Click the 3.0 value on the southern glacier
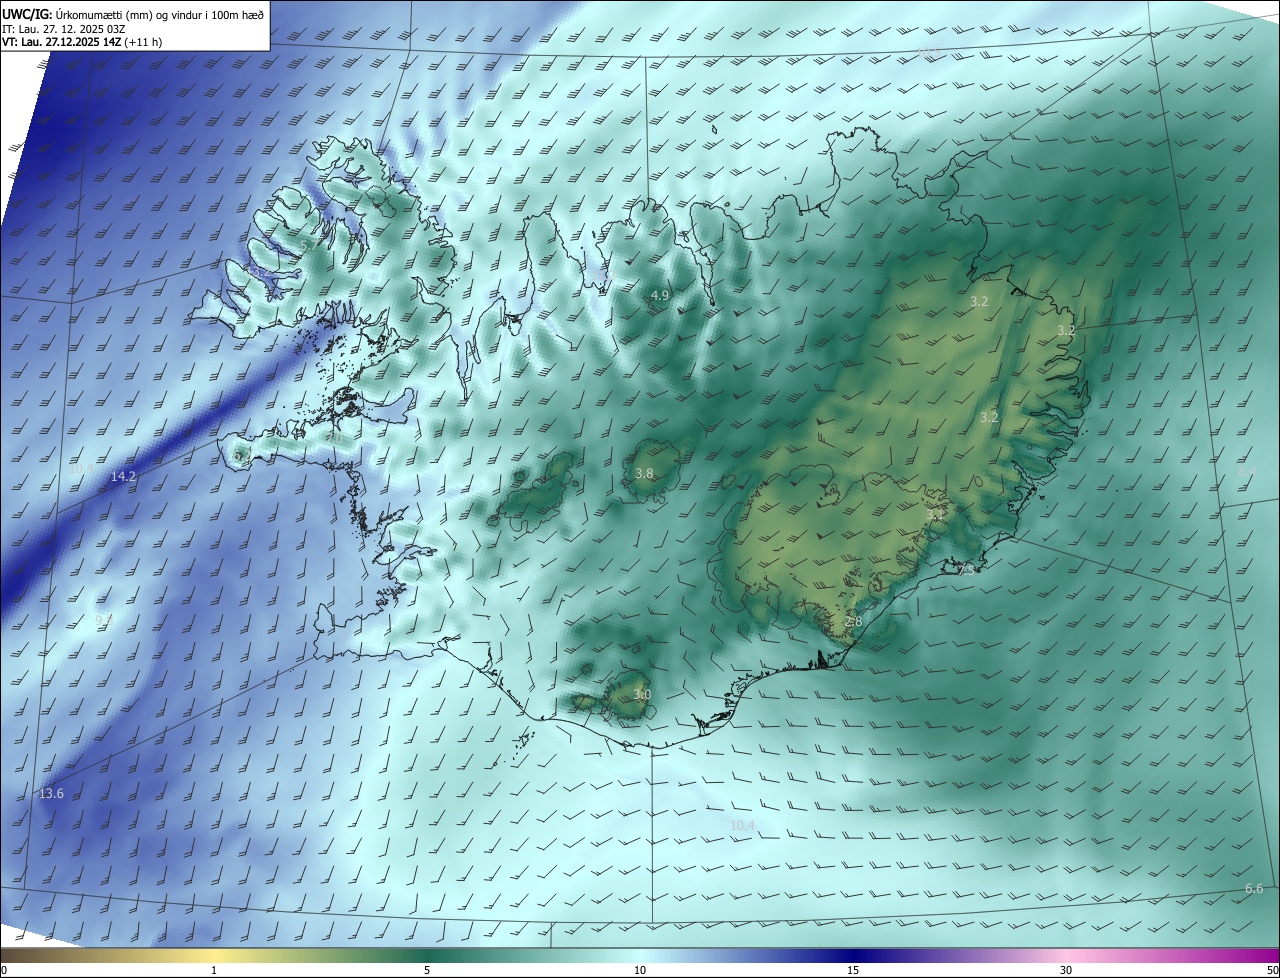 (642, 695)
